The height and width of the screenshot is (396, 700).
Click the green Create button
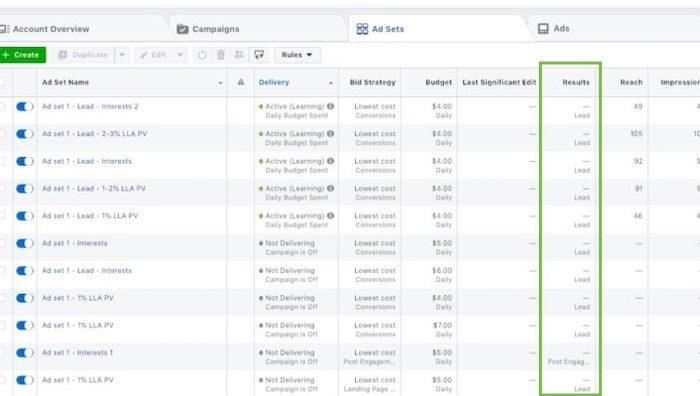(x=22, y=55)
